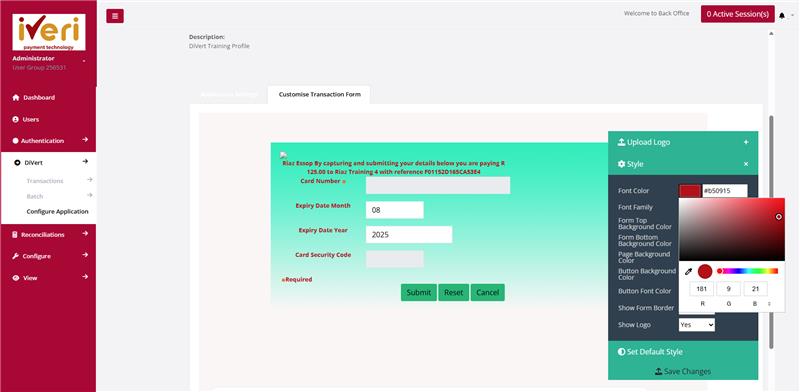Open the Show Logo Yes dropdown
The image size is (800, 392).
pyautogui.click(x=696, y=325)
